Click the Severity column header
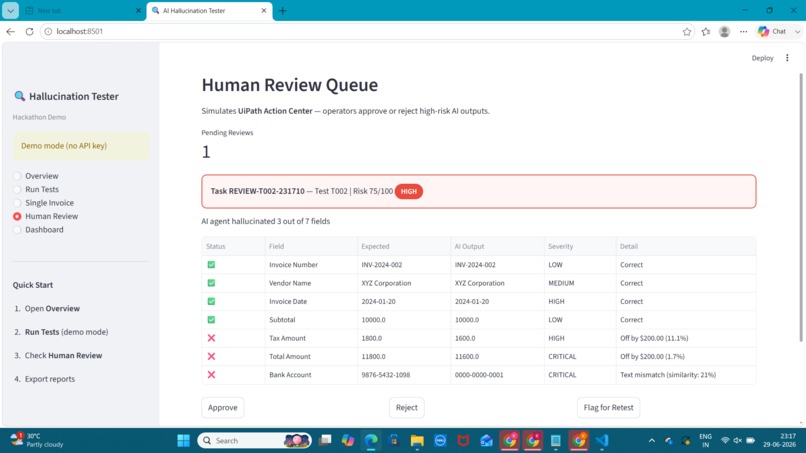Screen dimensions: 806x453 pos(580,246)
